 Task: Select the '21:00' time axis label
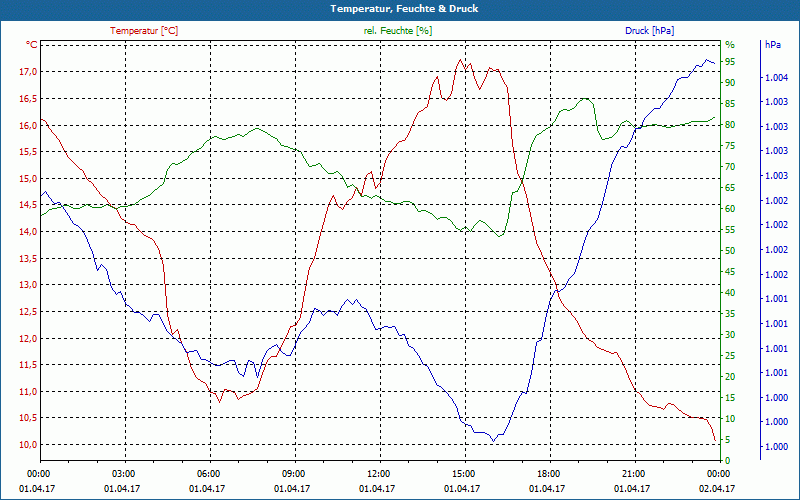click(x=635, y=473)
